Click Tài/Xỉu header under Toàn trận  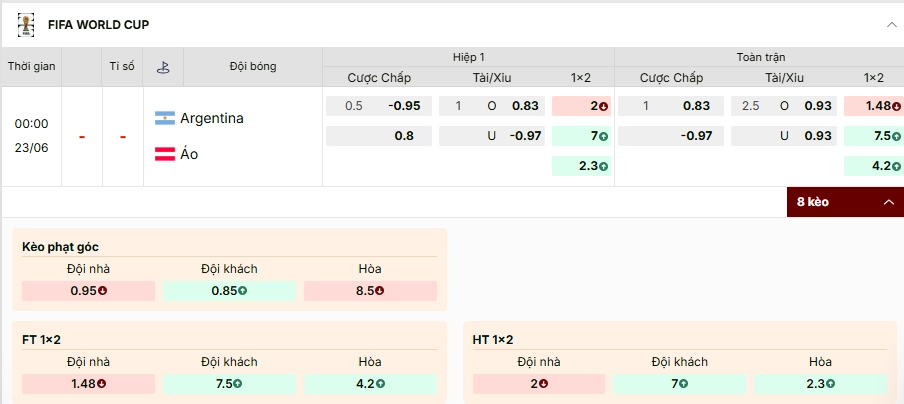click(x=784, y=78)
